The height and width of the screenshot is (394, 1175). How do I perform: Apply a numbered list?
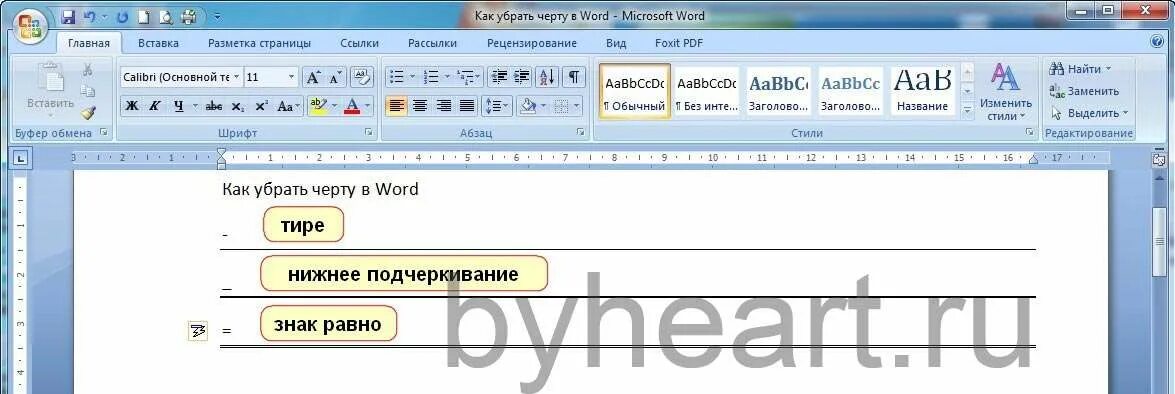(x=431, y=76)
